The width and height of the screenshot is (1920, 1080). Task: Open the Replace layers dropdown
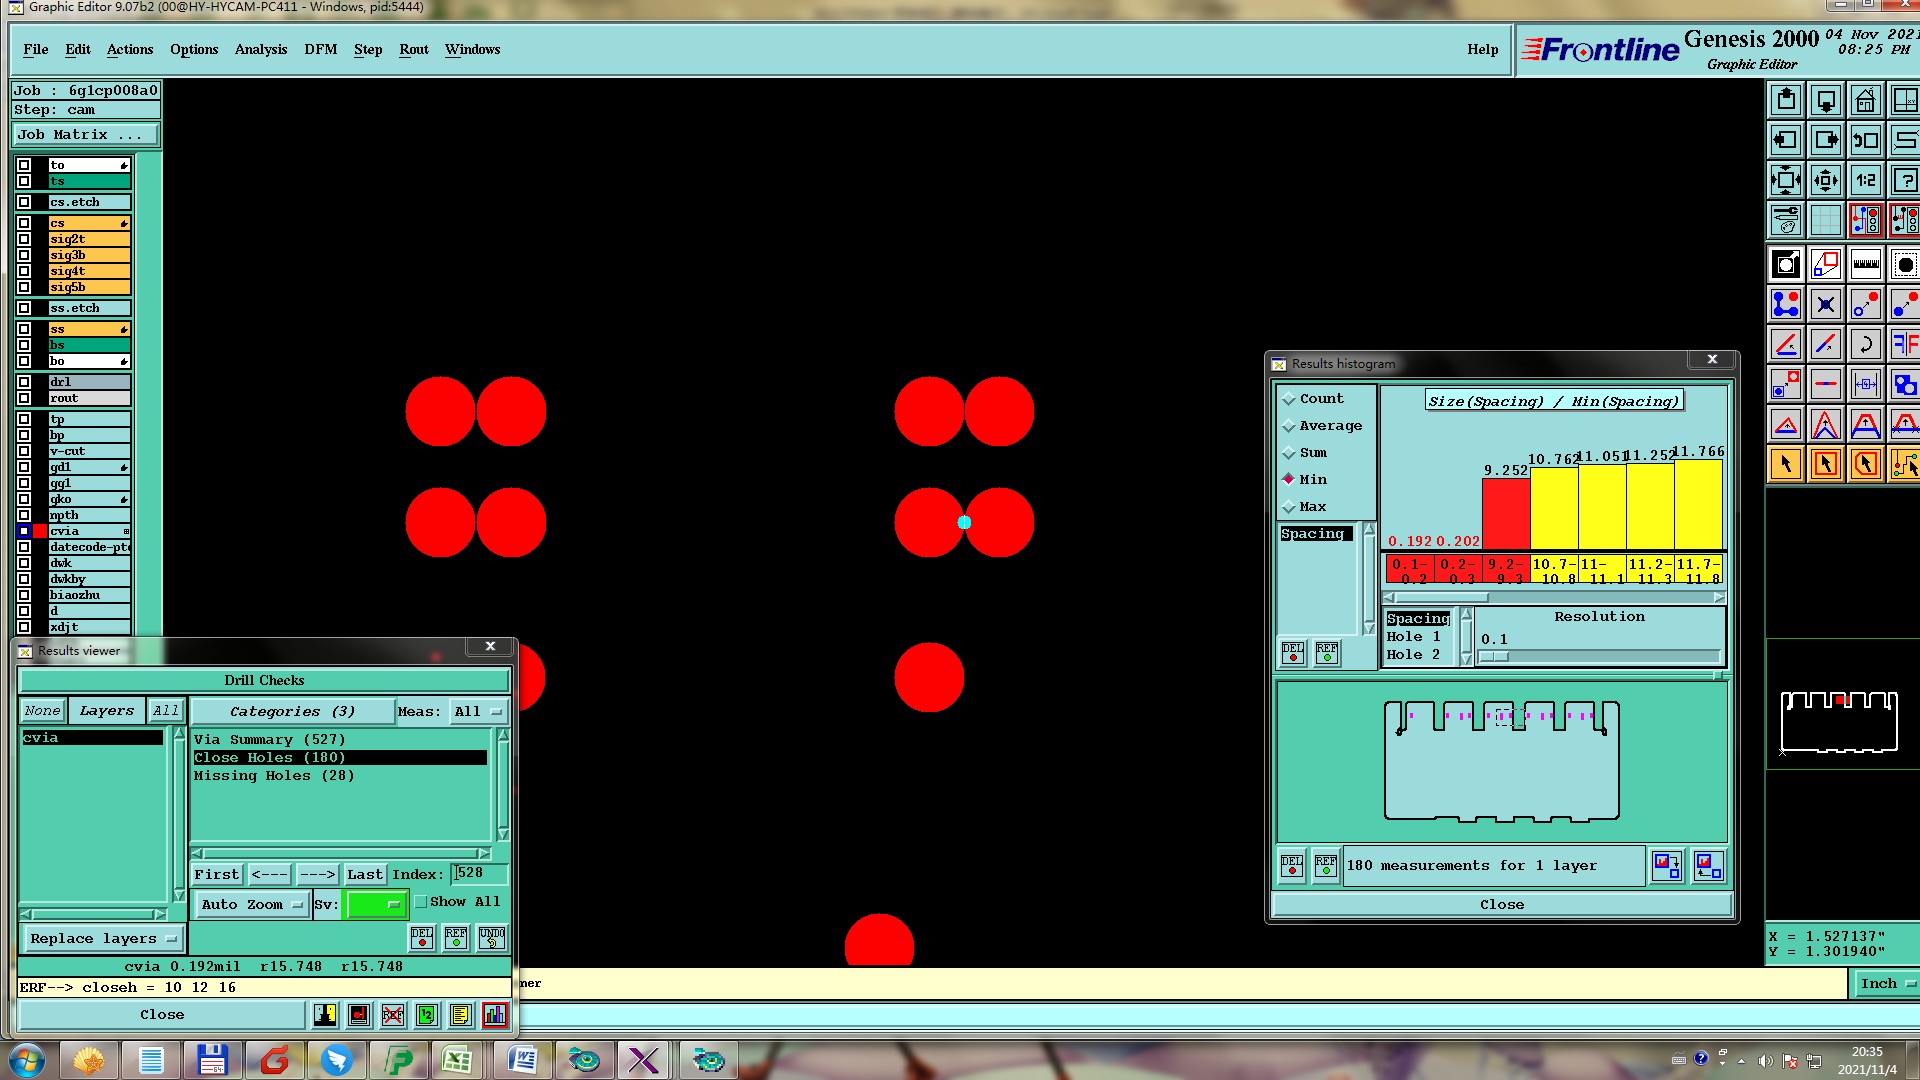pos(103,939)
